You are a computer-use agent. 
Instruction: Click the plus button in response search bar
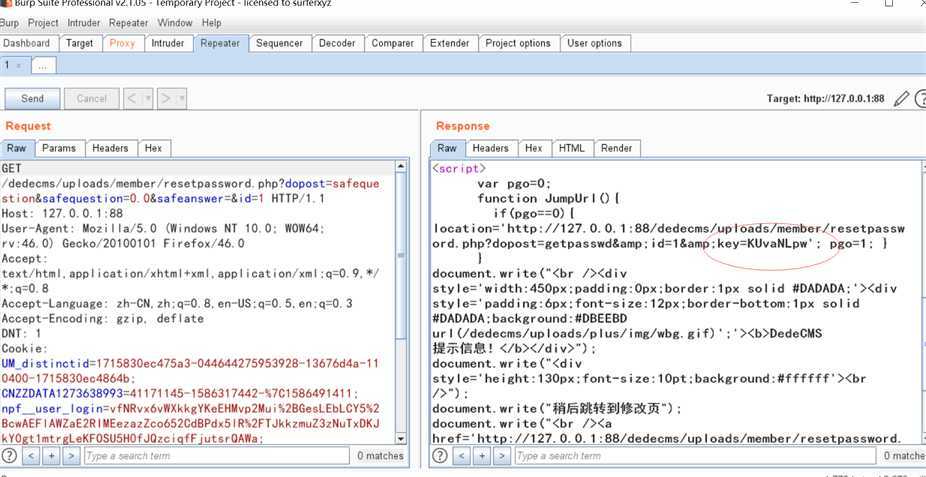[x=482, y=456]
